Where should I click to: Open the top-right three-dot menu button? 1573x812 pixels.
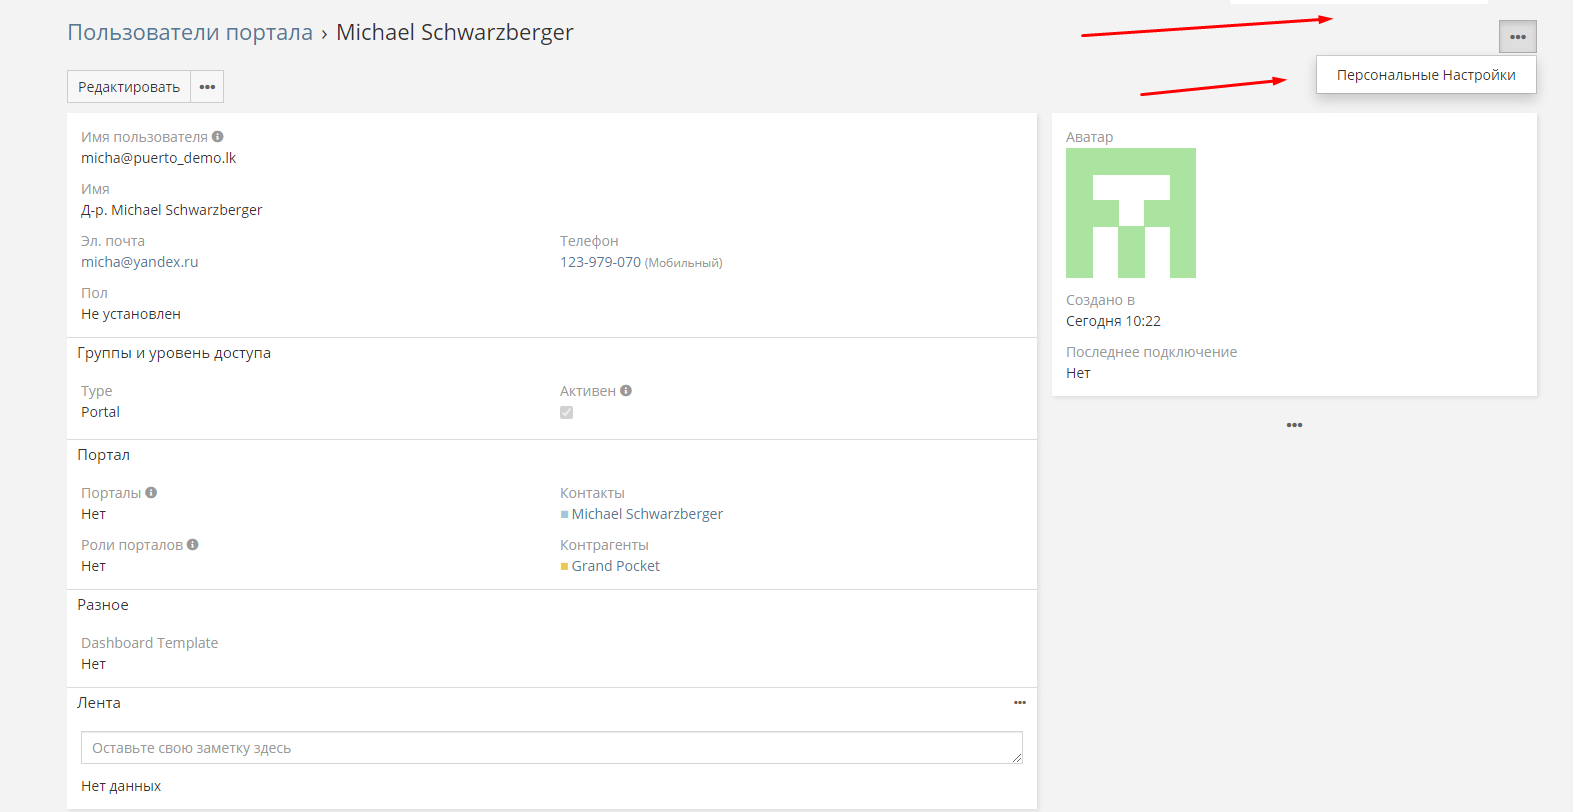pos(1517,37)
